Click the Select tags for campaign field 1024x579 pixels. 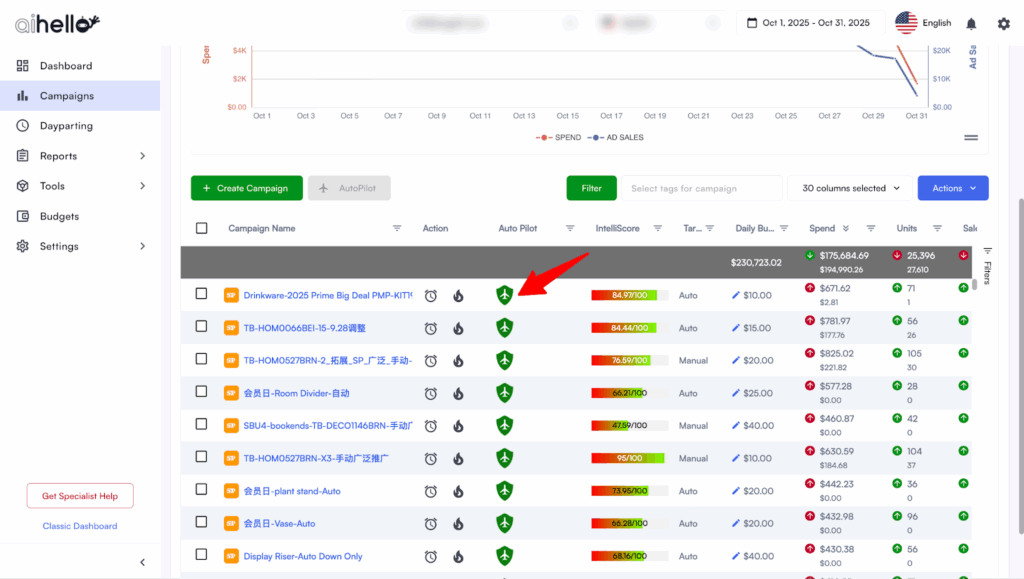(700, 188)
